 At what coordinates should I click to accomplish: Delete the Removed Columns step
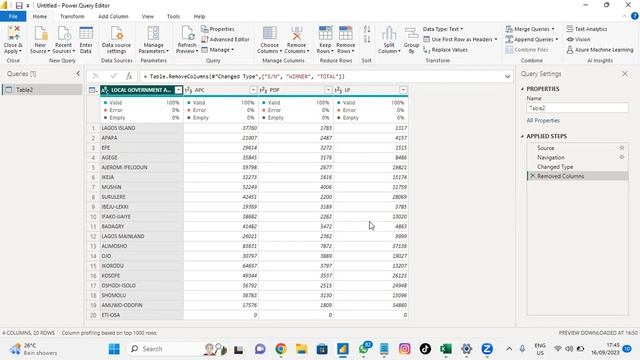pyautogui.click(x=532, y=176)
